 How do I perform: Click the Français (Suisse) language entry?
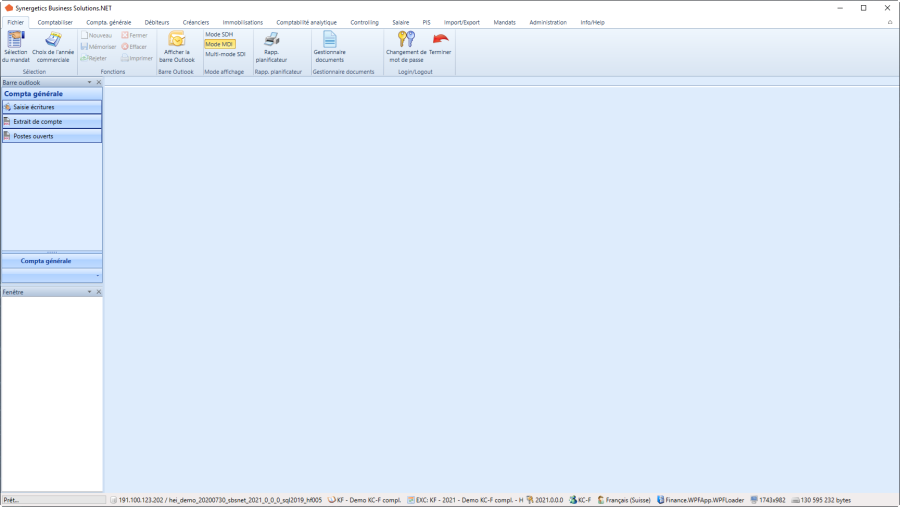click(624, 500)
